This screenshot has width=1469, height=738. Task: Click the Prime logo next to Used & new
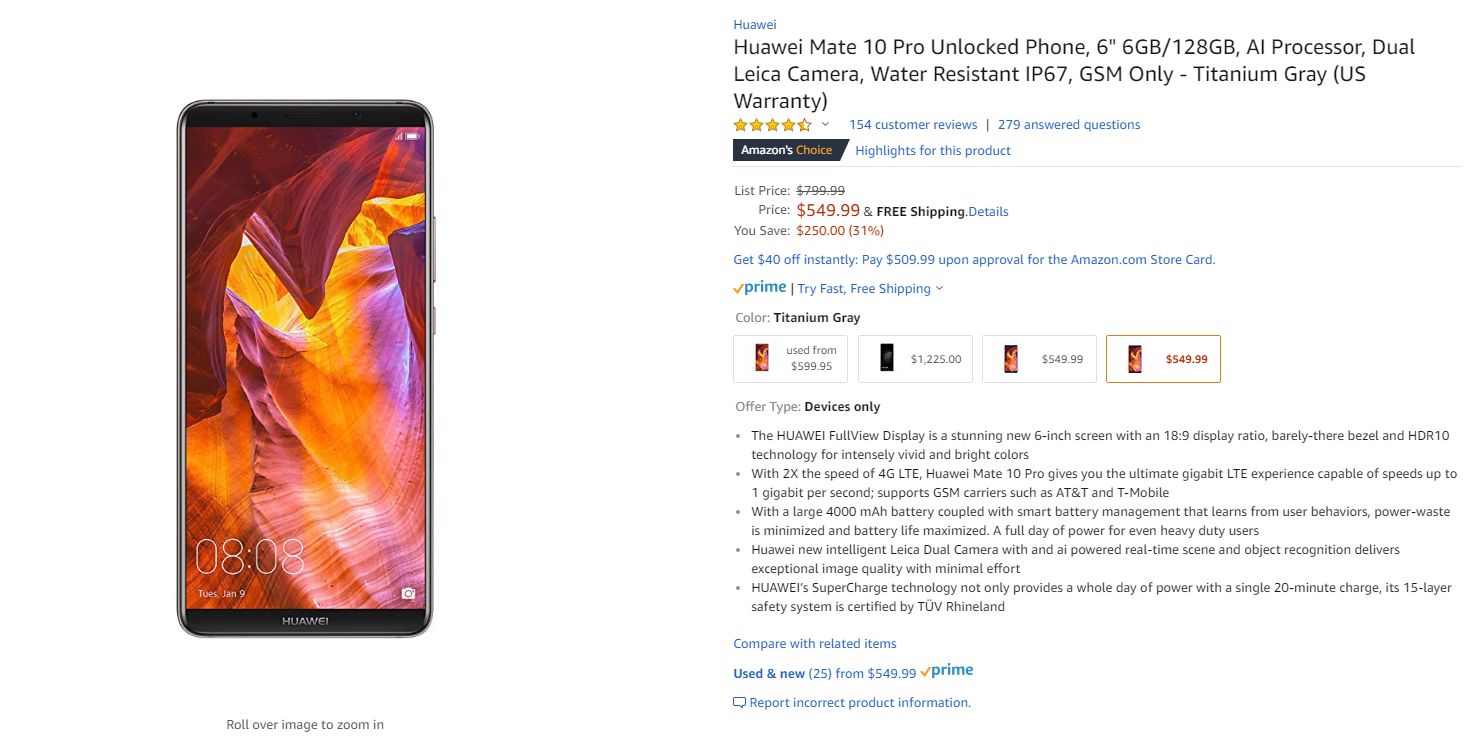[946, 671]
